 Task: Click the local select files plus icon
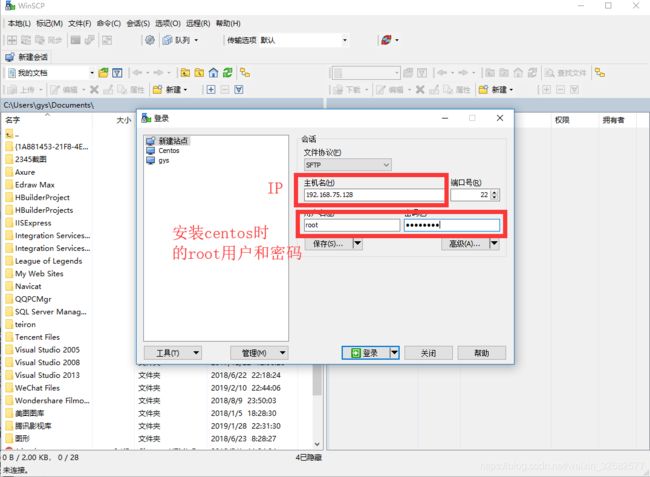tap(211, 90)
